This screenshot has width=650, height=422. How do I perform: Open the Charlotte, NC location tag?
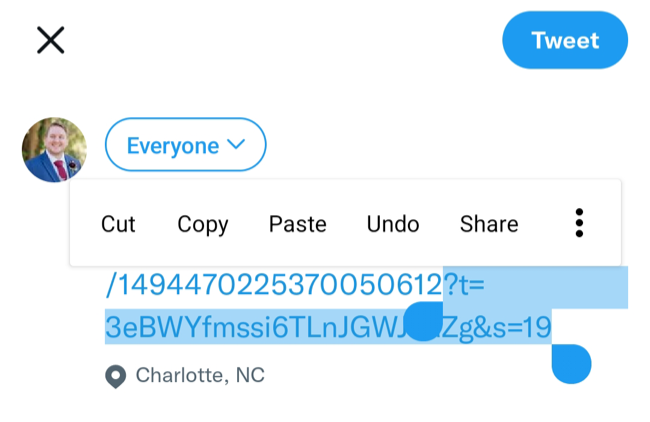point(200,376)
